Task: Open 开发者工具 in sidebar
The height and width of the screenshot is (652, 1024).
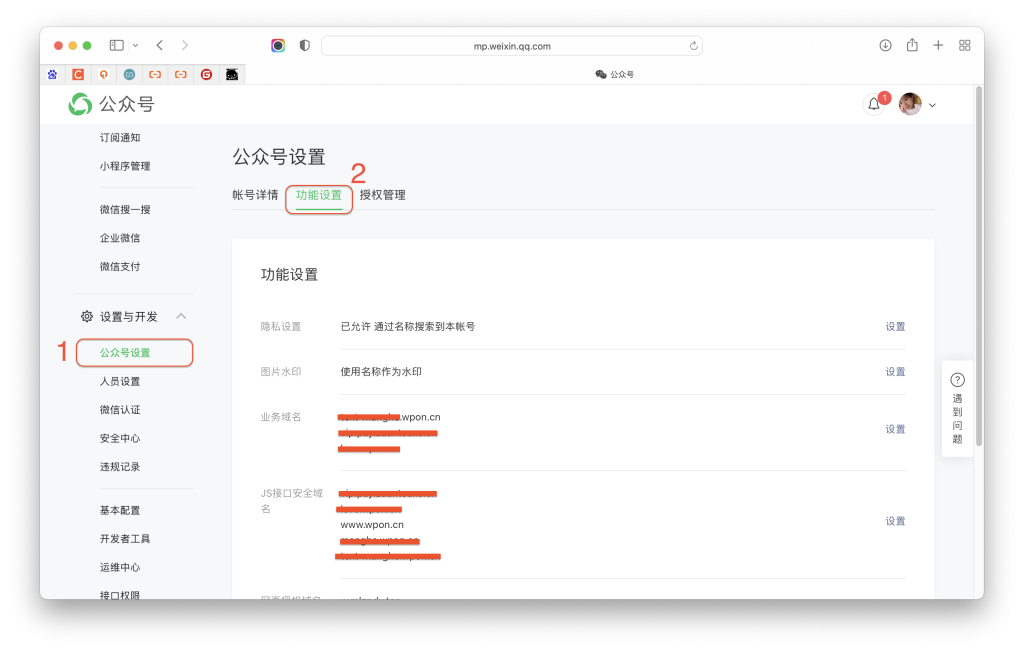Action: pos(125,539)
